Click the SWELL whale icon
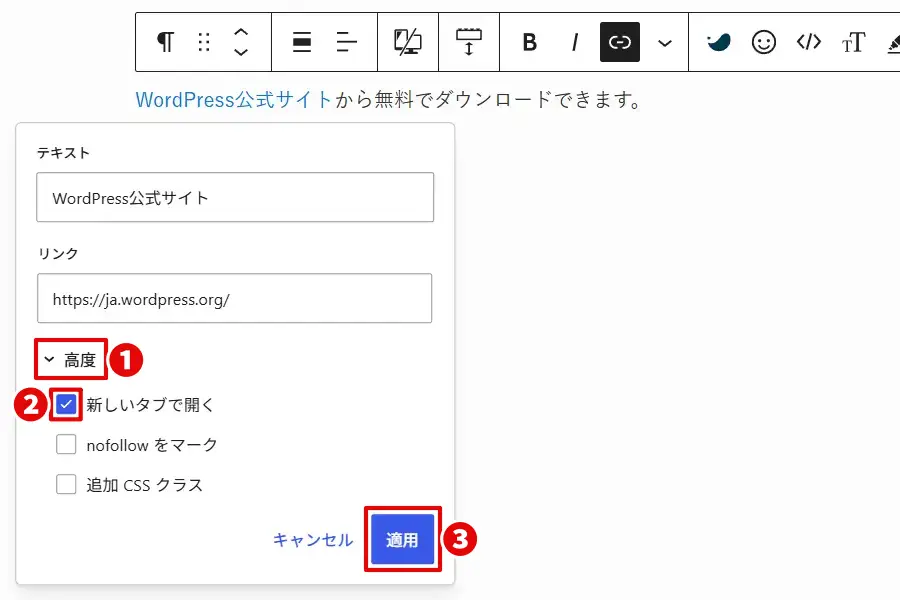 (x=719, y=42)
